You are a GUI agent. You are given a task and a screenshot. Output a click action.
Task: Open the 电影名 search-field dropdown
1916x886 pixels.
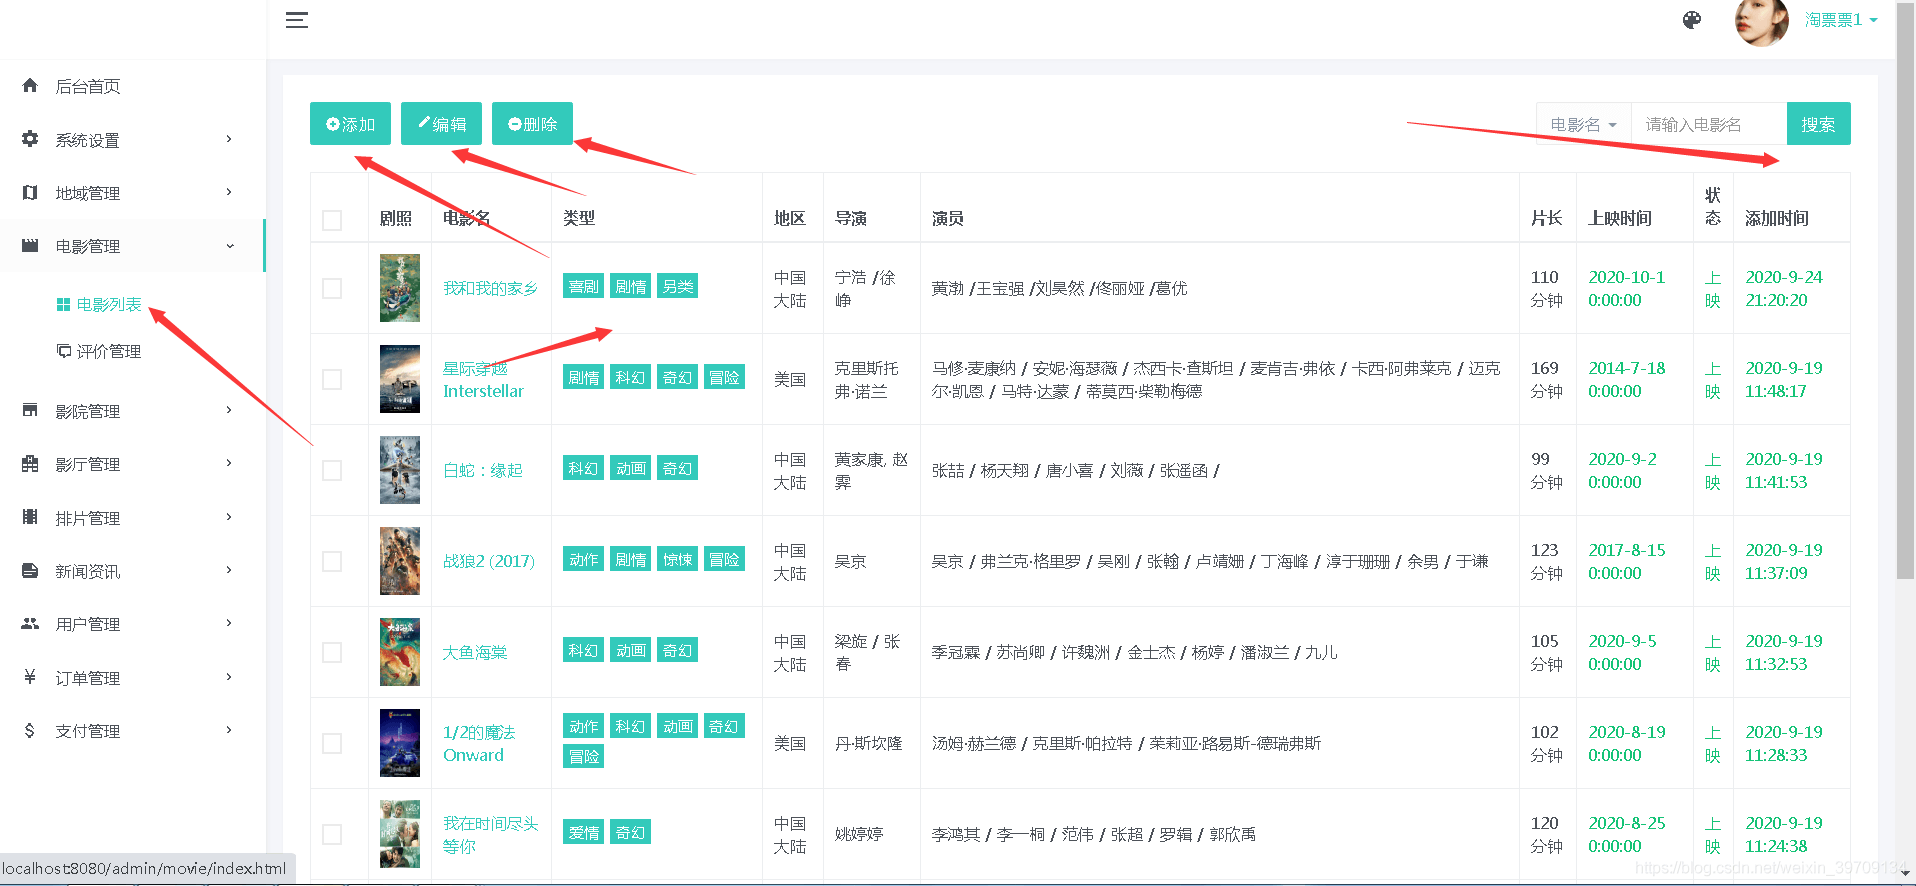1584,124
